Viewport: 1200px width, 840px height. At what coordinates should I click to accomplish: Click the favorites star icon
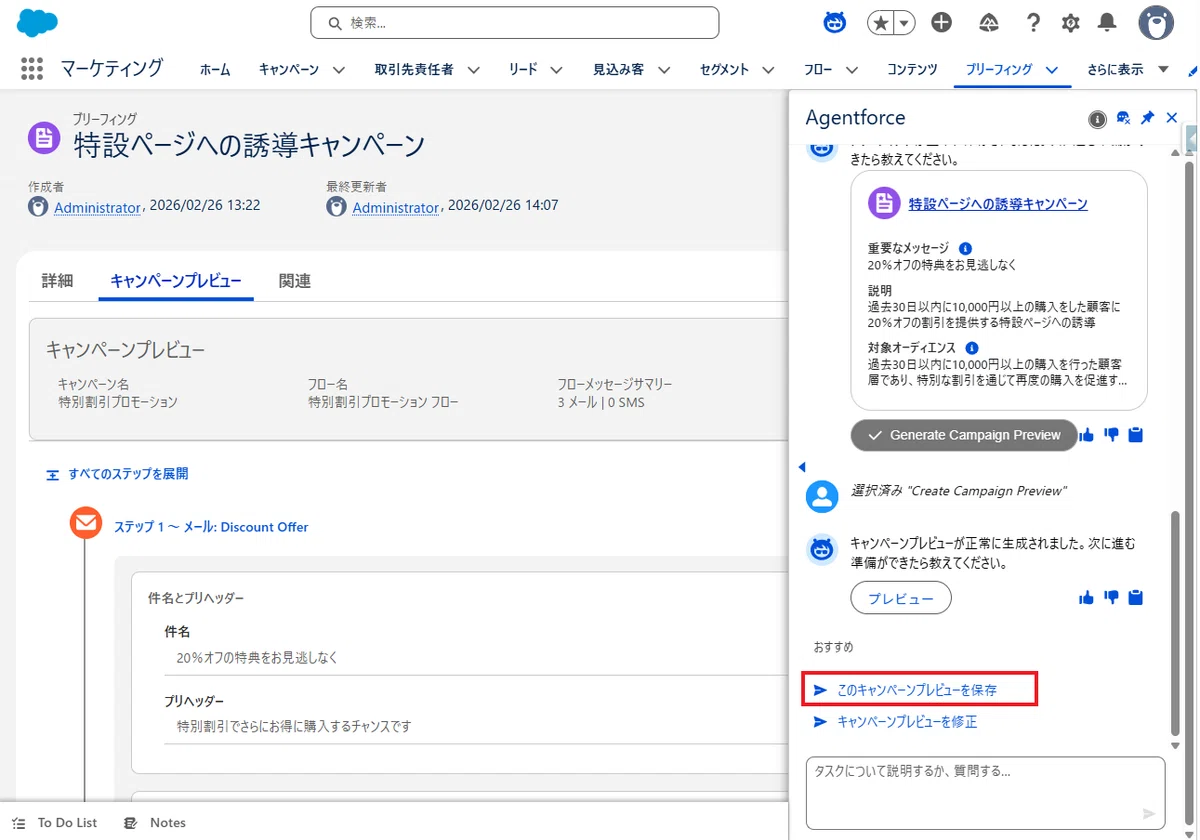[881, 23]
